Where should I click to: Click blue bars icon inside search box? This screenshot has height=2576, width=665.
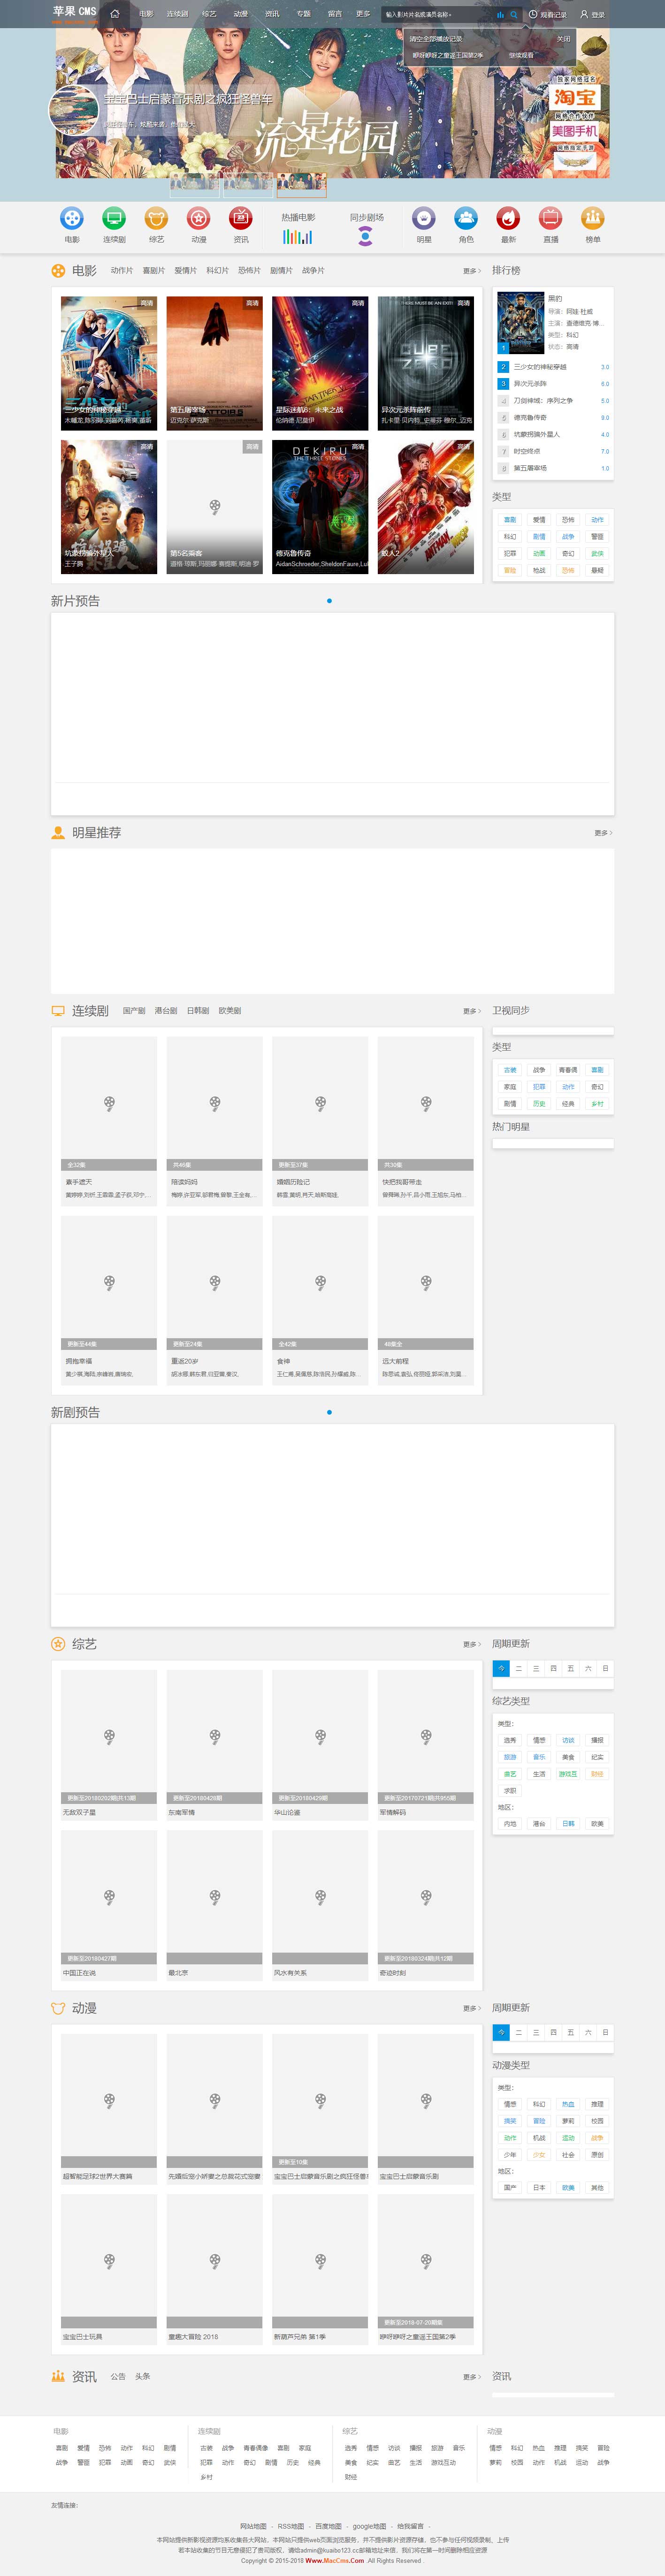(x=500, y=15)
